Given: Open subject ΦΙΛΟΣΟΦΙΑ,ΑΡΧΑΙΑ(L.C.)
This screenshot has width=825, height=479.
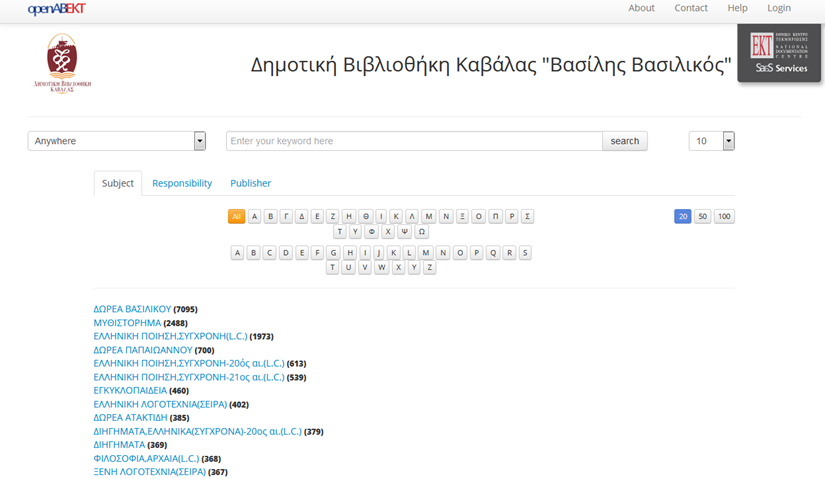Looking at the screenshot, I should click(x=146, y=458).
